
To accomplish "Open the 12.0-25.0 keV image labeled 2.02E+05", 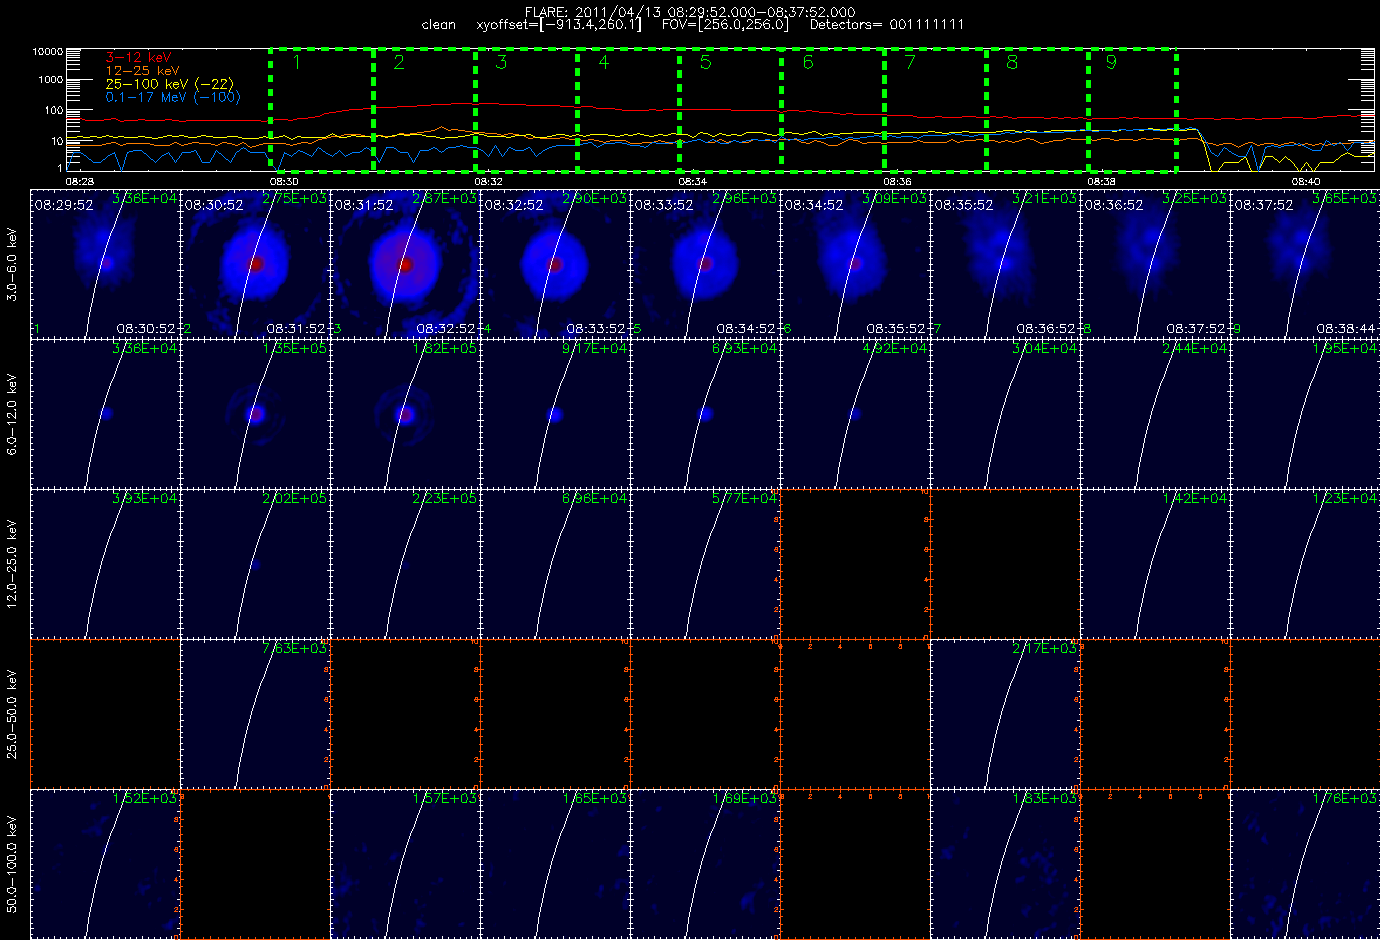I will click(255, 564).
